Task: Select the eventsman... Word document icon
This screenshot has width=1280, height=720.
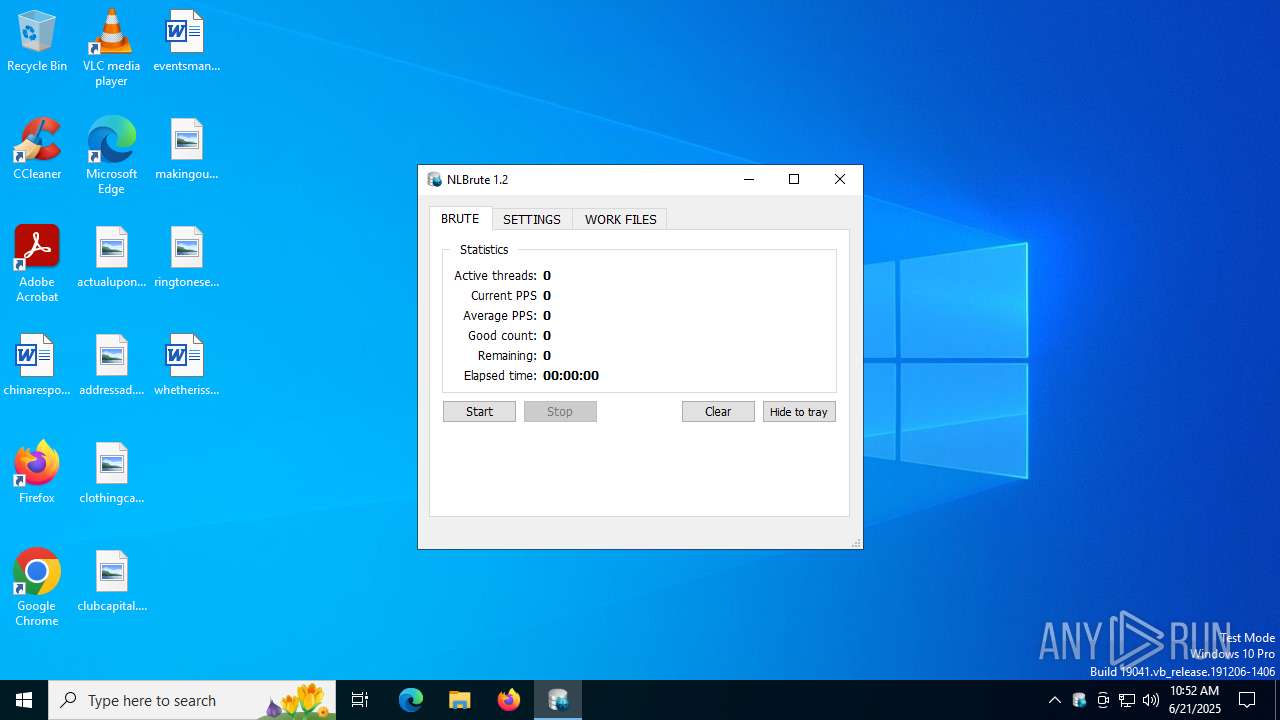Action: pos(186,41)
